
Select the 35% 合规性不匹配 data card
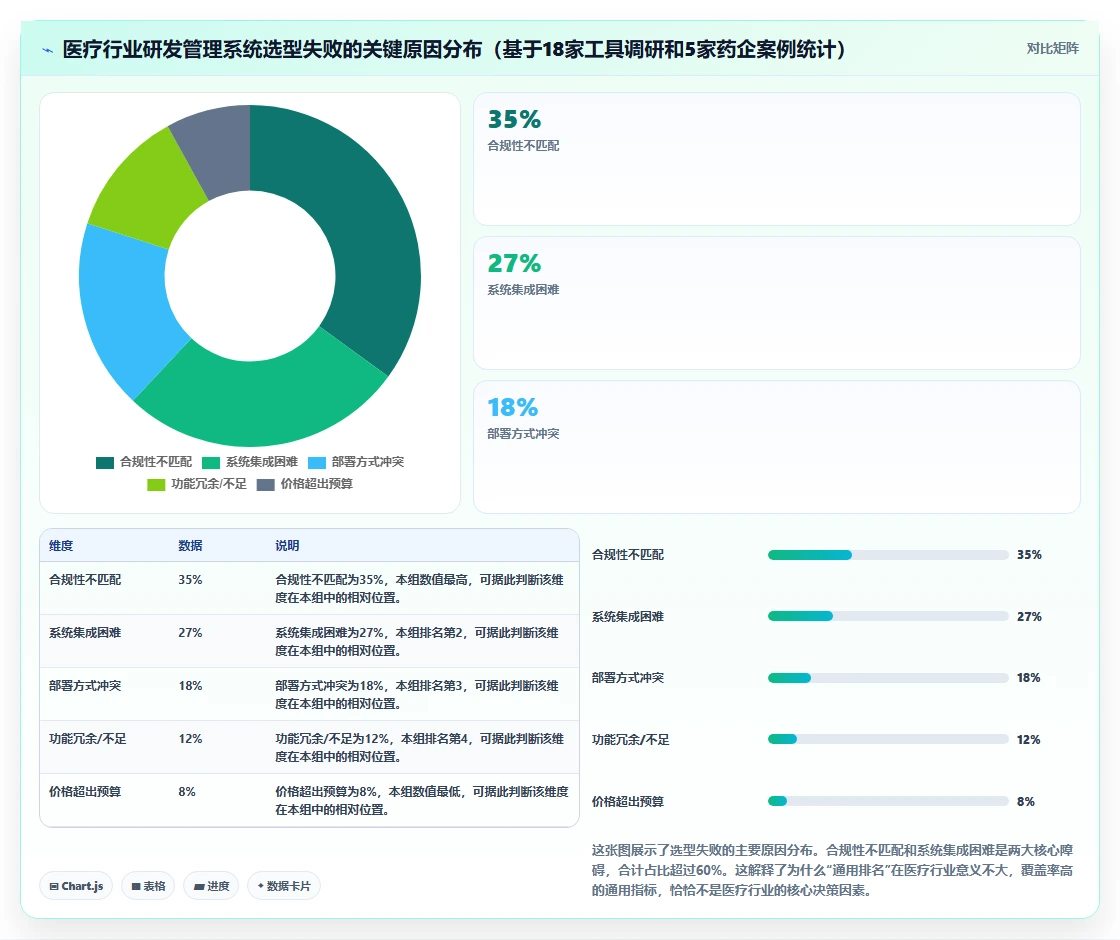pyautogui.click(x=776, y=159)
